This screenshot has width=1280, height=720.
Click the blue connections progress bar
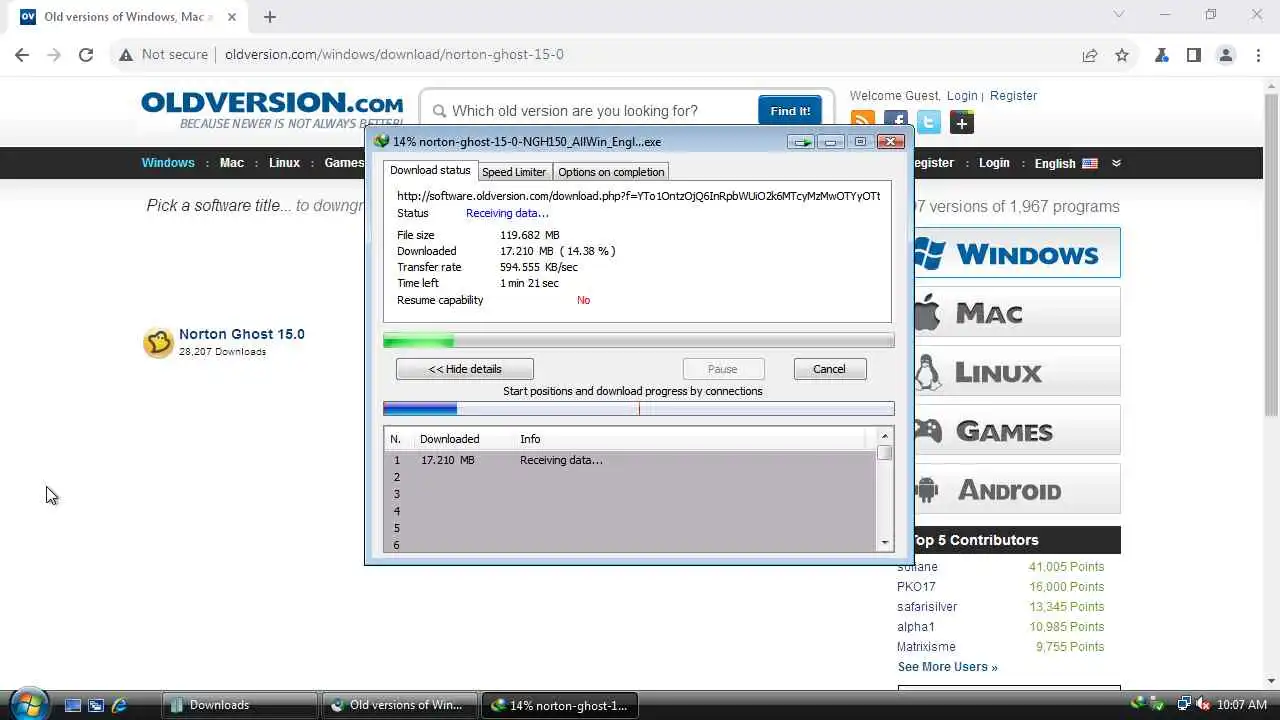pos(639,408)
